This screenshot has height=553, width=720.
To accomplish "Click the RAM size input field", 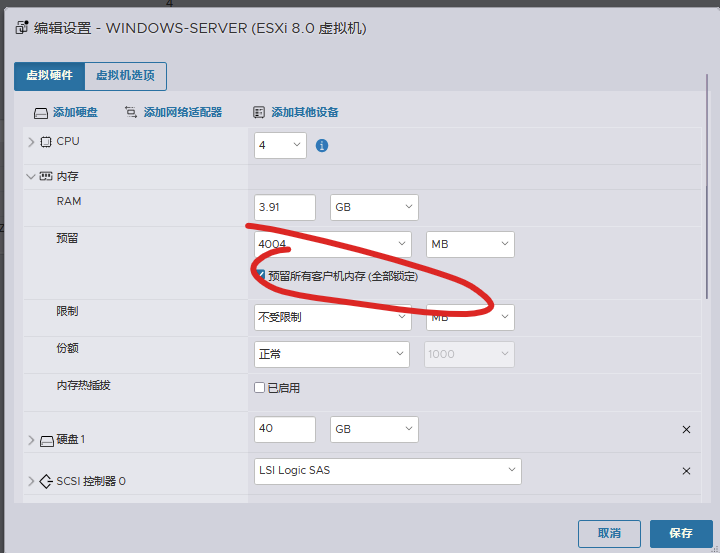I will [x=285, y=207].
